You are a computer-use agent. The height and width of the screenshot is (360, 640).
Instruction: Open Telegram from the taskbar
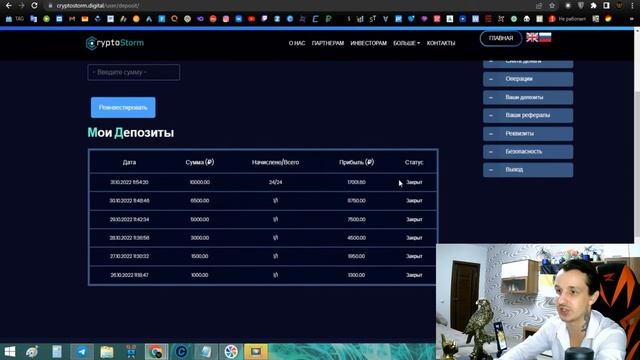pos(82,351)
